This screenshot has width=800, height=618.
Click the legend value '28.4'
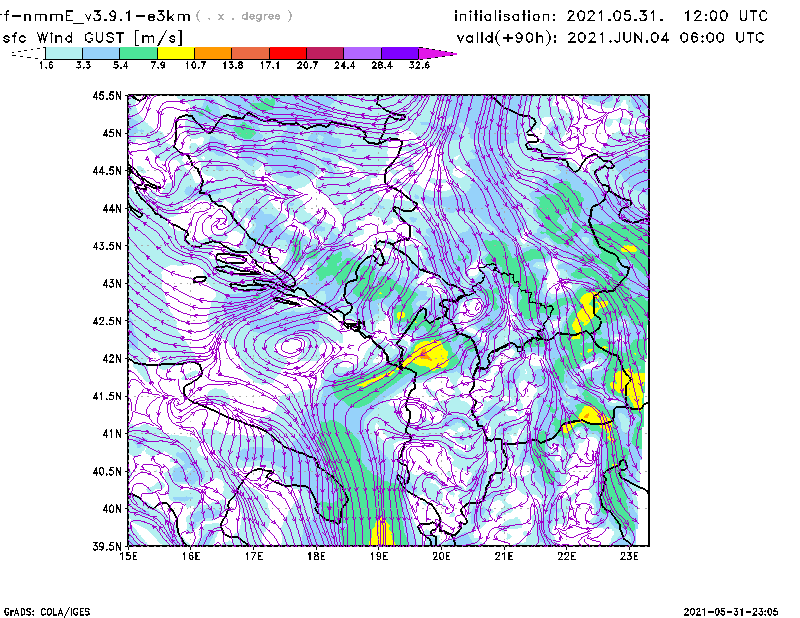coord(382,65)
